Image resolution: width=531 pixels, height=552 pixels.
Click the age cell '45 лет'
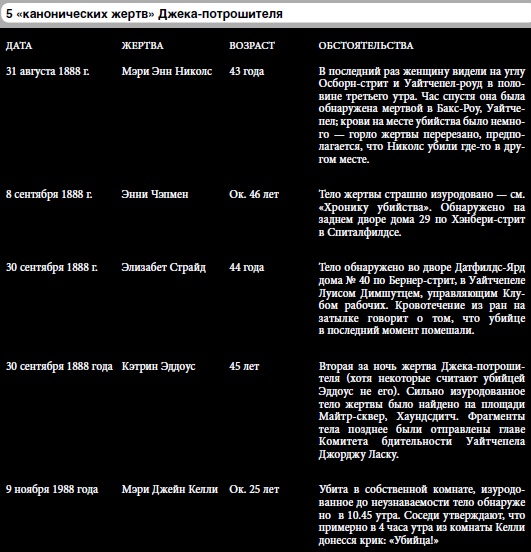(x=244, y=366)
